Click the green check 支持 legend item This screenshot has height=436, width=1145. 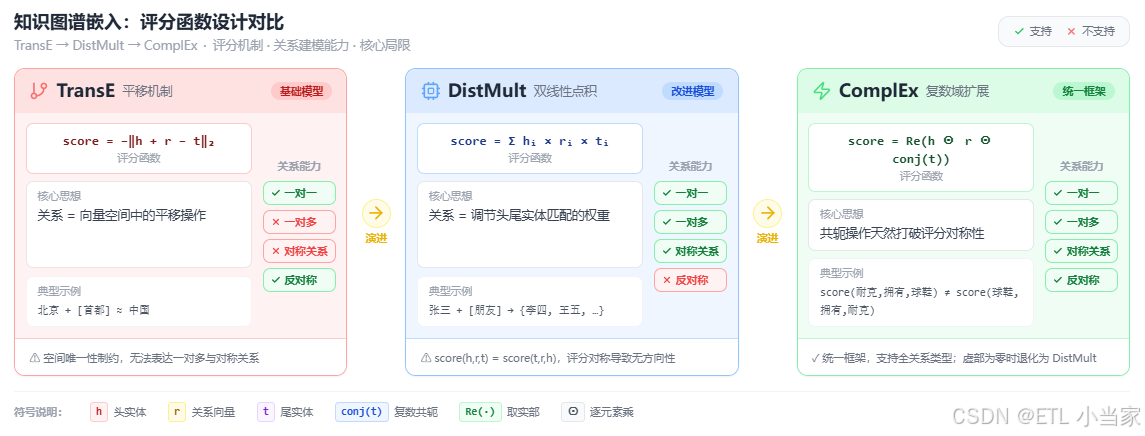tap(1033, 31)
